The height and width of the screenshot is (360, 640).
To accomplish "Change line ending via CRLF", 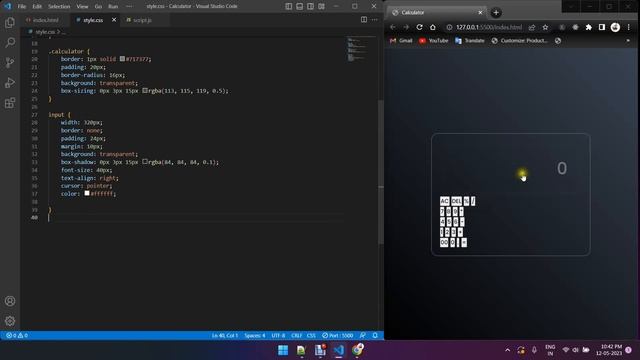I will 297,336.
